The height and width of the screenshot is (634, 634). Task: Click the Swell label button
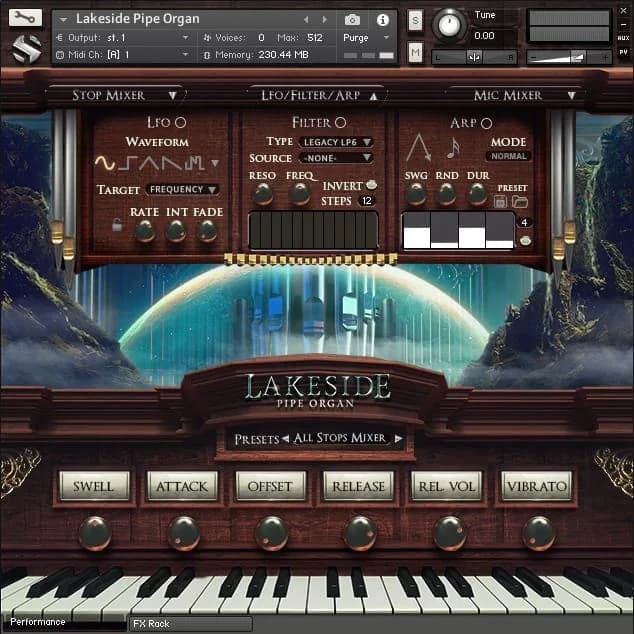(94, 486)
